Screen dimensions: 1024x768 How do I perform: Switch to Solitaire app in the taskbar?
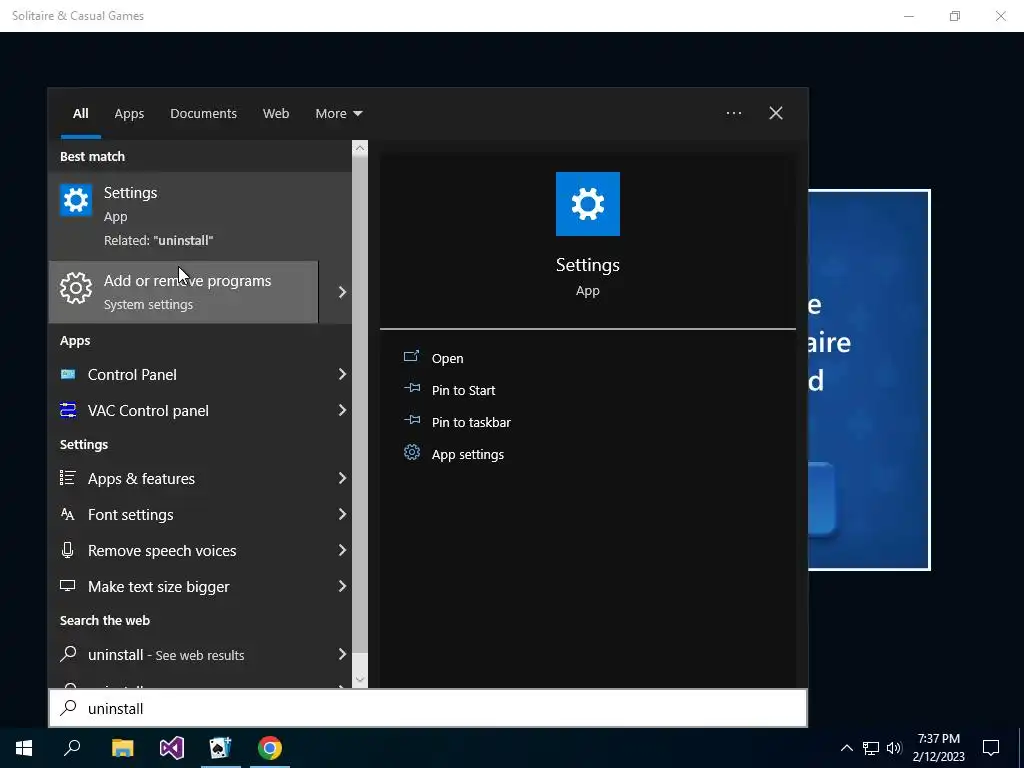(x=221, y=748)
